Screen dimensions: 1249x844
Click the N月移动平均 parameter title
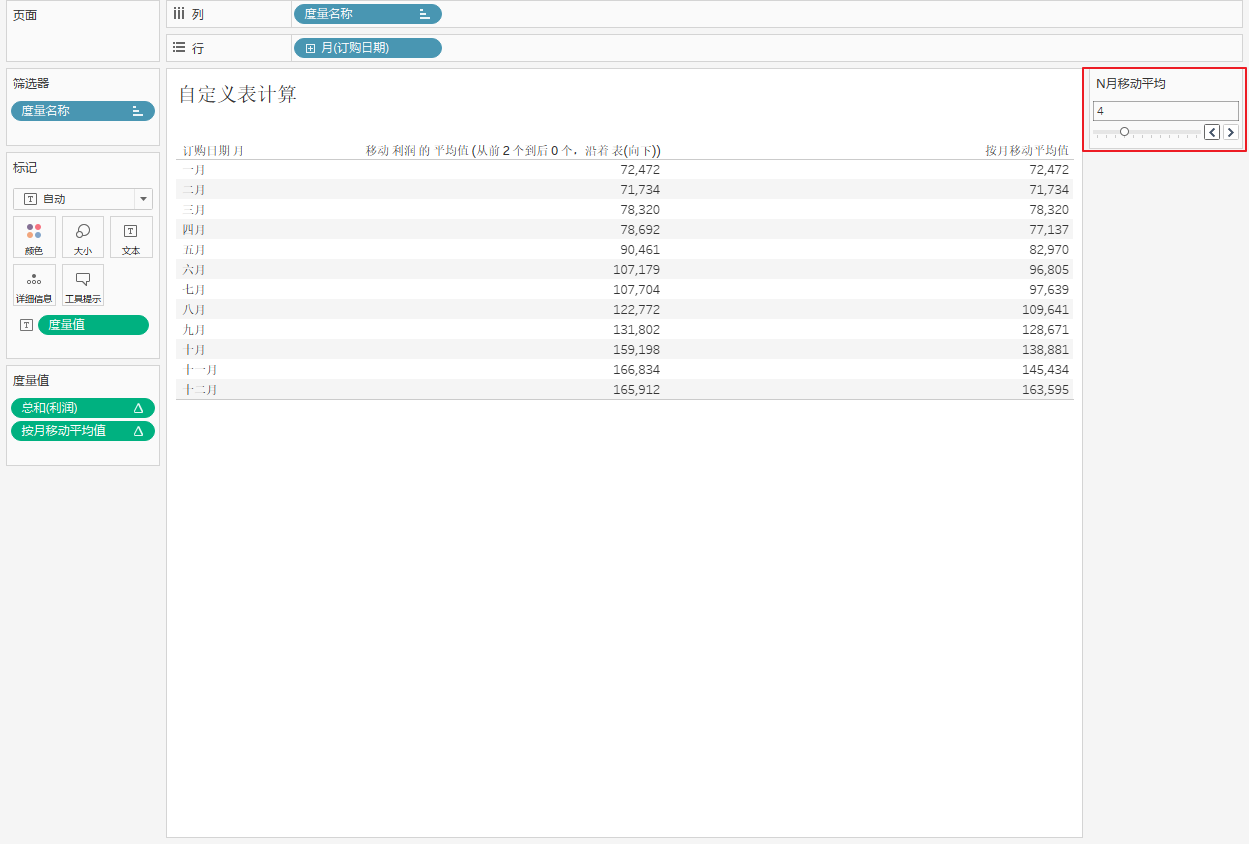[1131, 84]
